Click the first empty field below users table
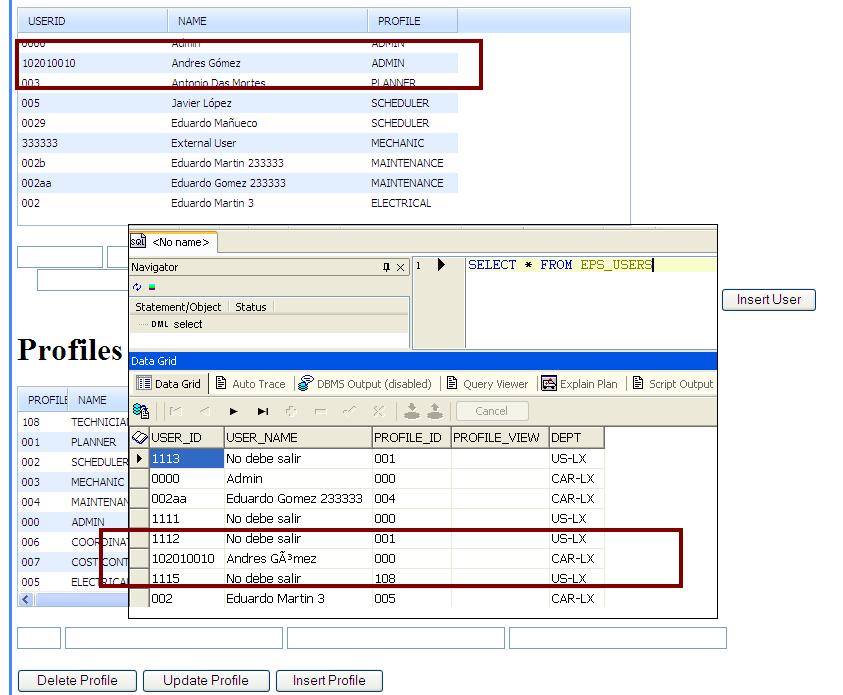Viewport: 843px width, 695px height. coord(60,257)
